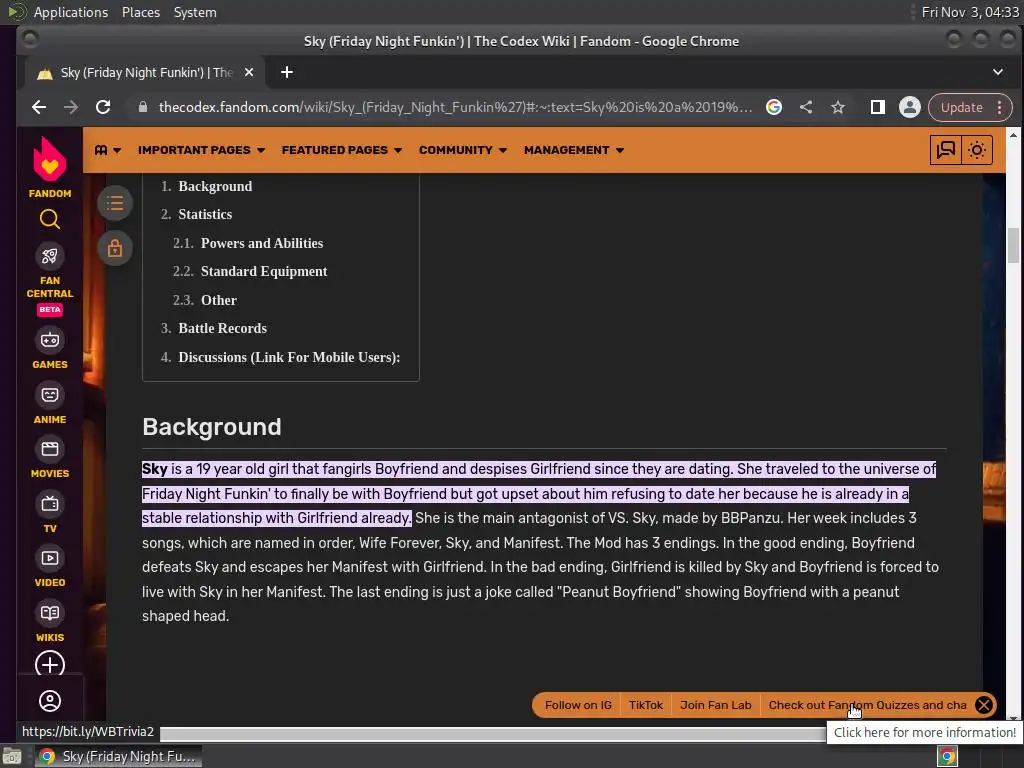Select the Sky (Friday Night Funkin') tab
This screenshot has height=768, width=1024.
pos(145,72)
